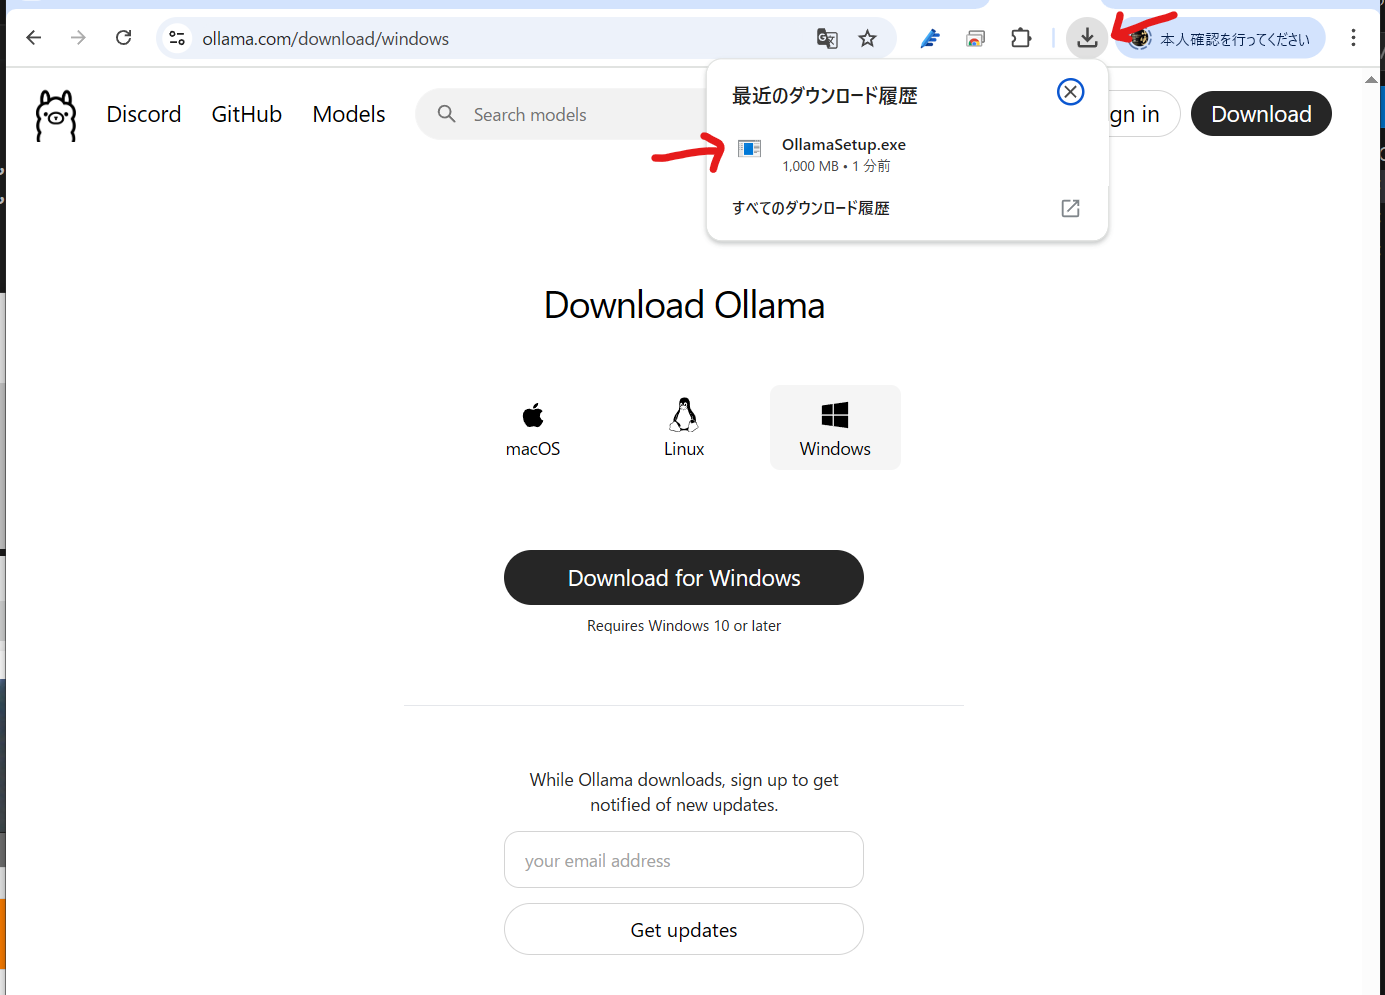Select the Linux platform option

tap(684, 428)
